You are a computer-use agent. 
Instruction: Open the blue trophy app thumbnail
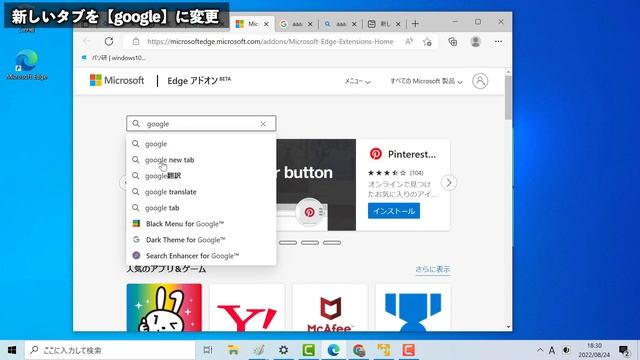[x=413, y=307]
